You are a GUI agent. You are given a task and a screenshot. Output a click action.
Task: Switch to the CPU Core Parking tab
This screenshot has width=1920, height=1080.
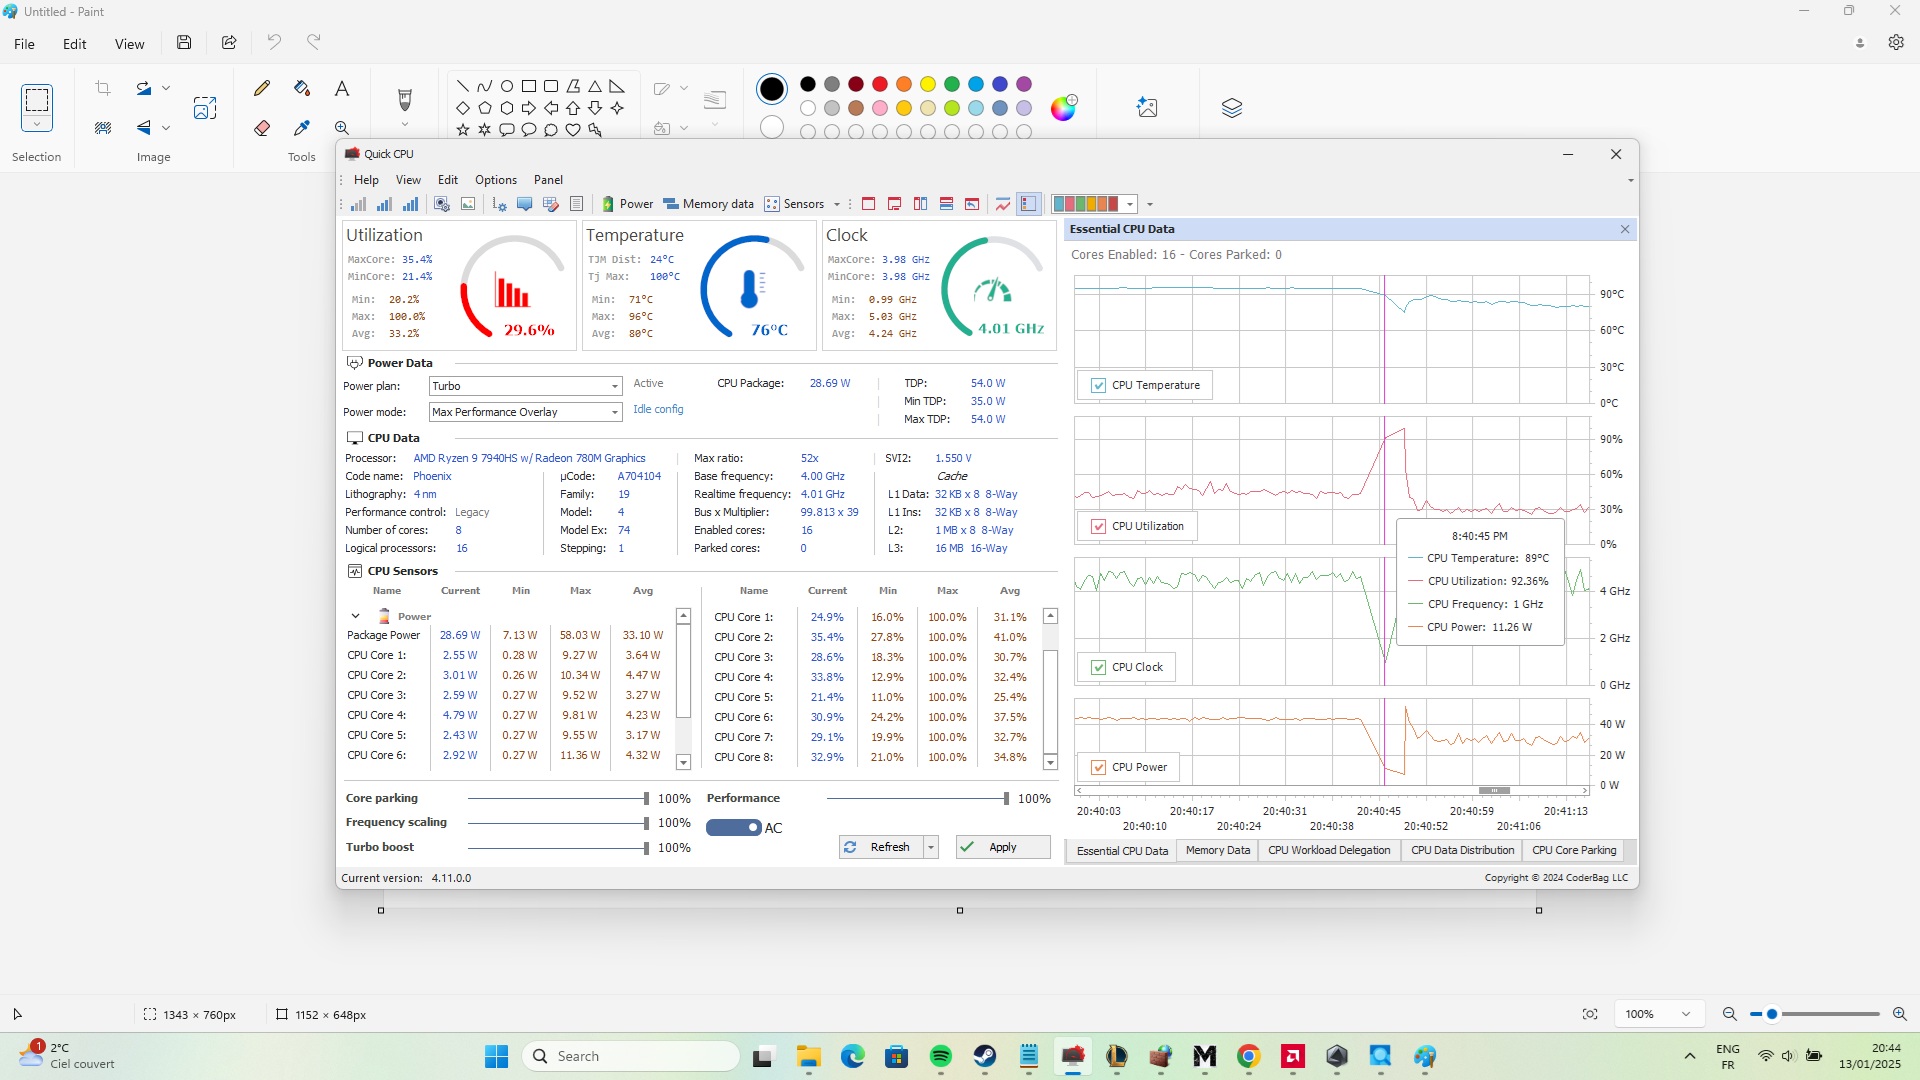pos(1574,850)
